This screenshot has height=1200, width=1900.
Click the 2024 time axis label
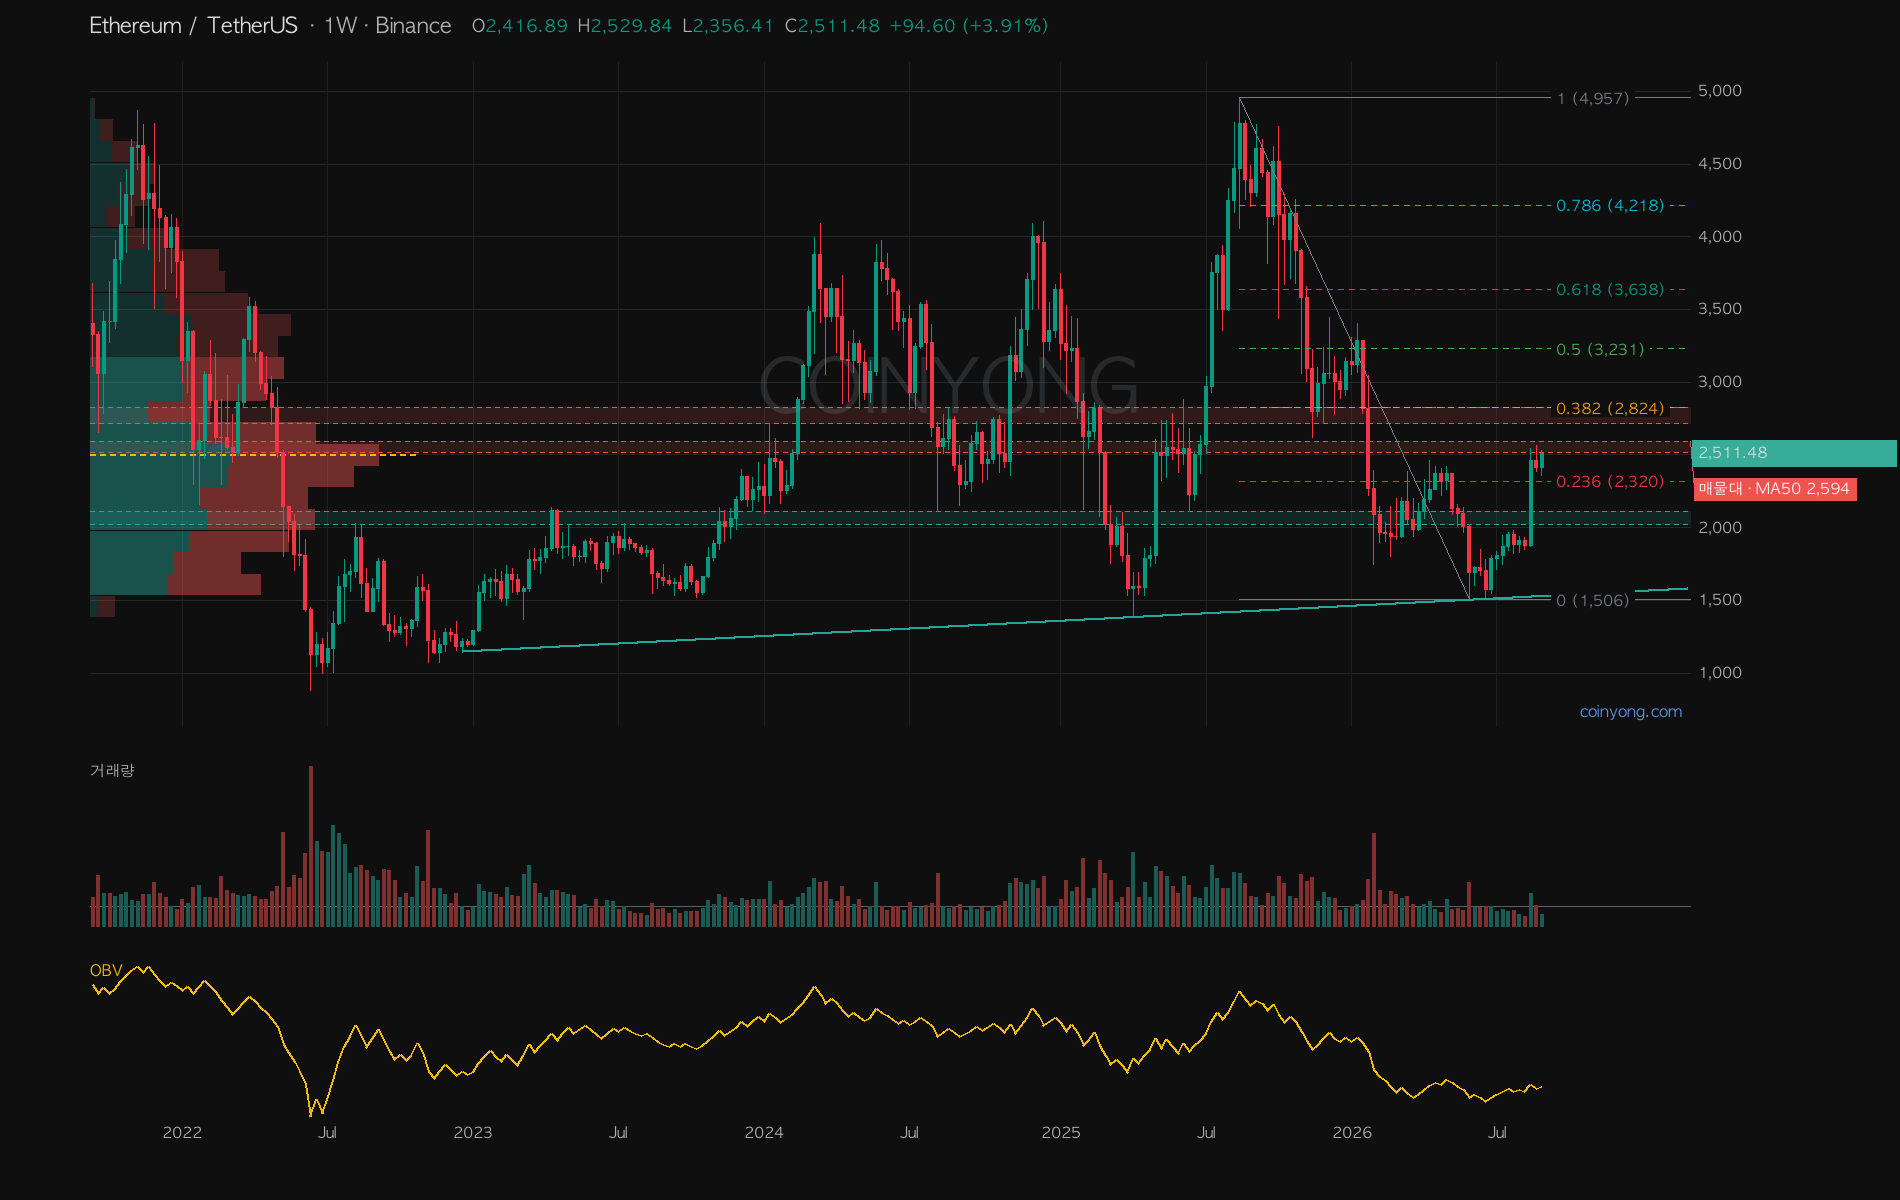(764, 1133)
